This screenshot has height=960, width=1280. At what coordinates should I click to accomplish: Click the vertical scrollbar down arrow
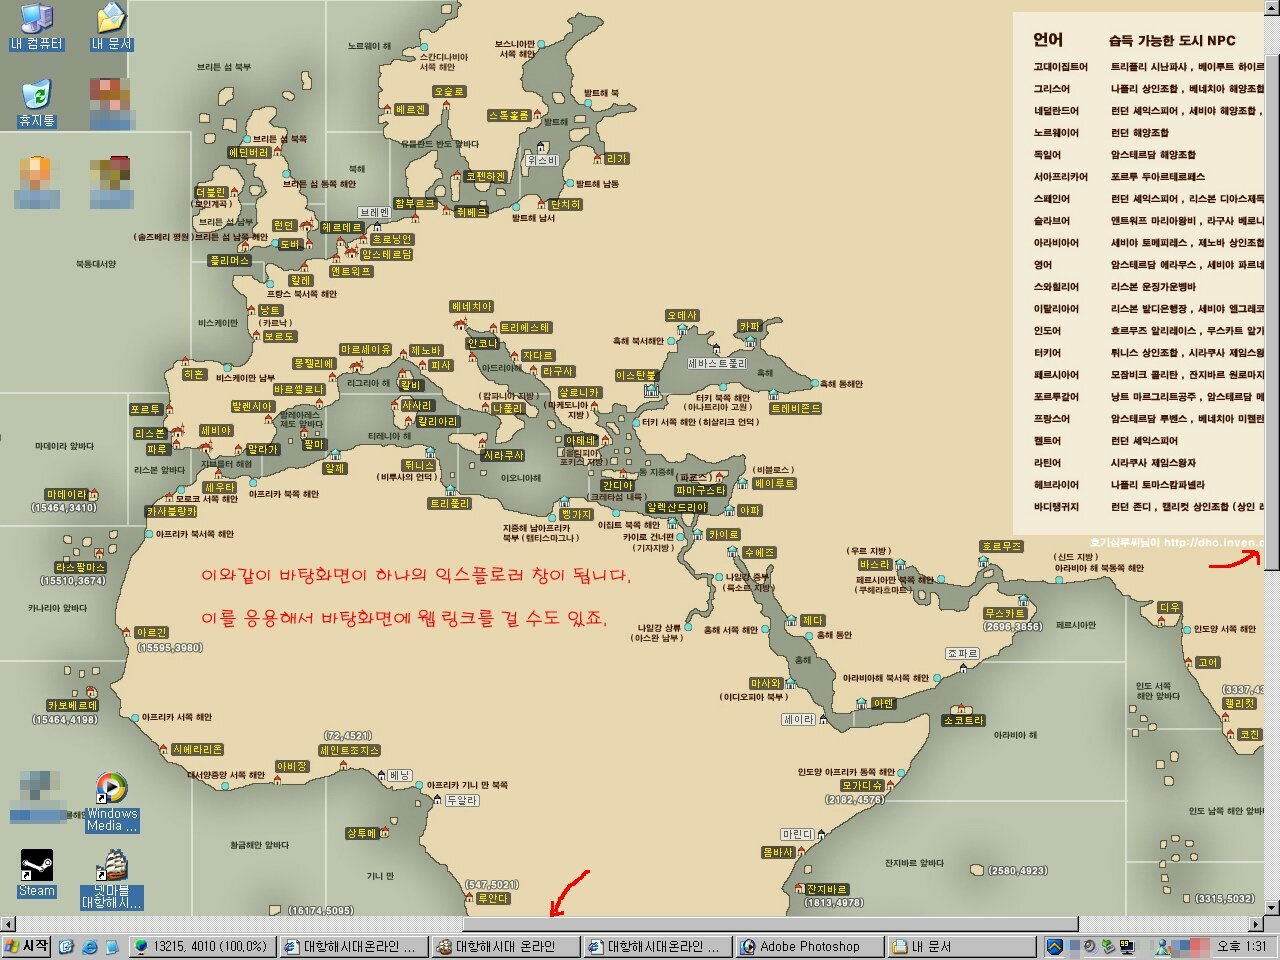pos(1271,907)
